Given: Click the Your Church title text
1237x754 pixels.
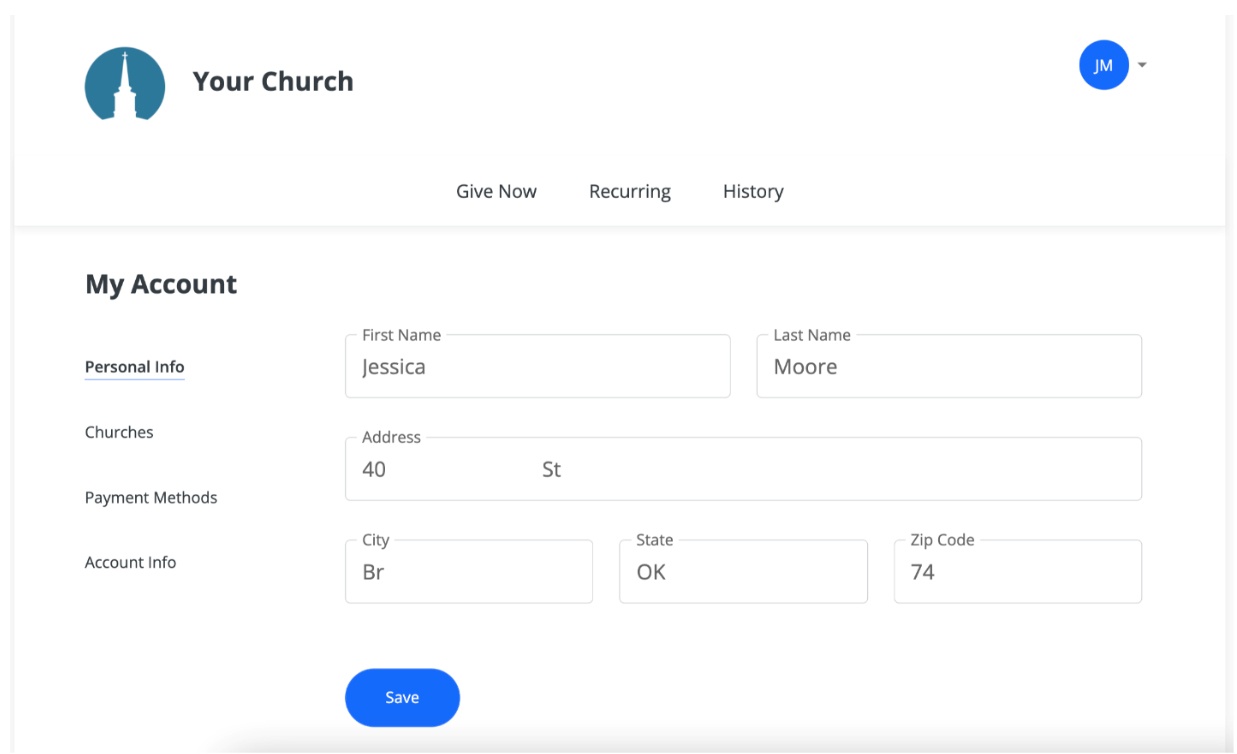Looking at the screenshot, I should pos(273,81).
